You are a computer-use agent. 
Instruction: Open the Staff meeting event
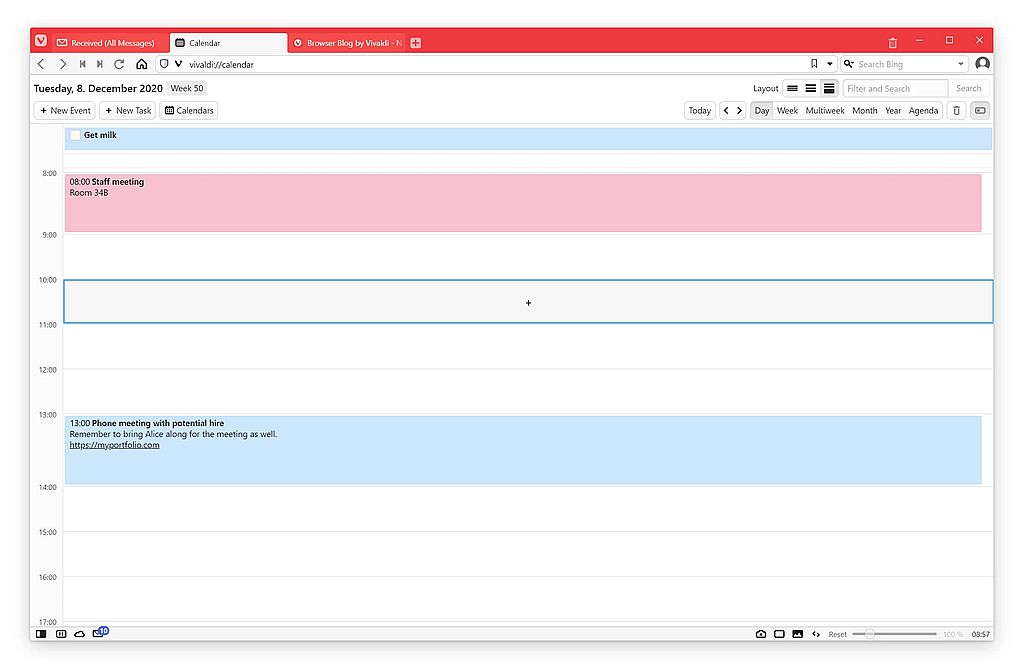point(522,202)
